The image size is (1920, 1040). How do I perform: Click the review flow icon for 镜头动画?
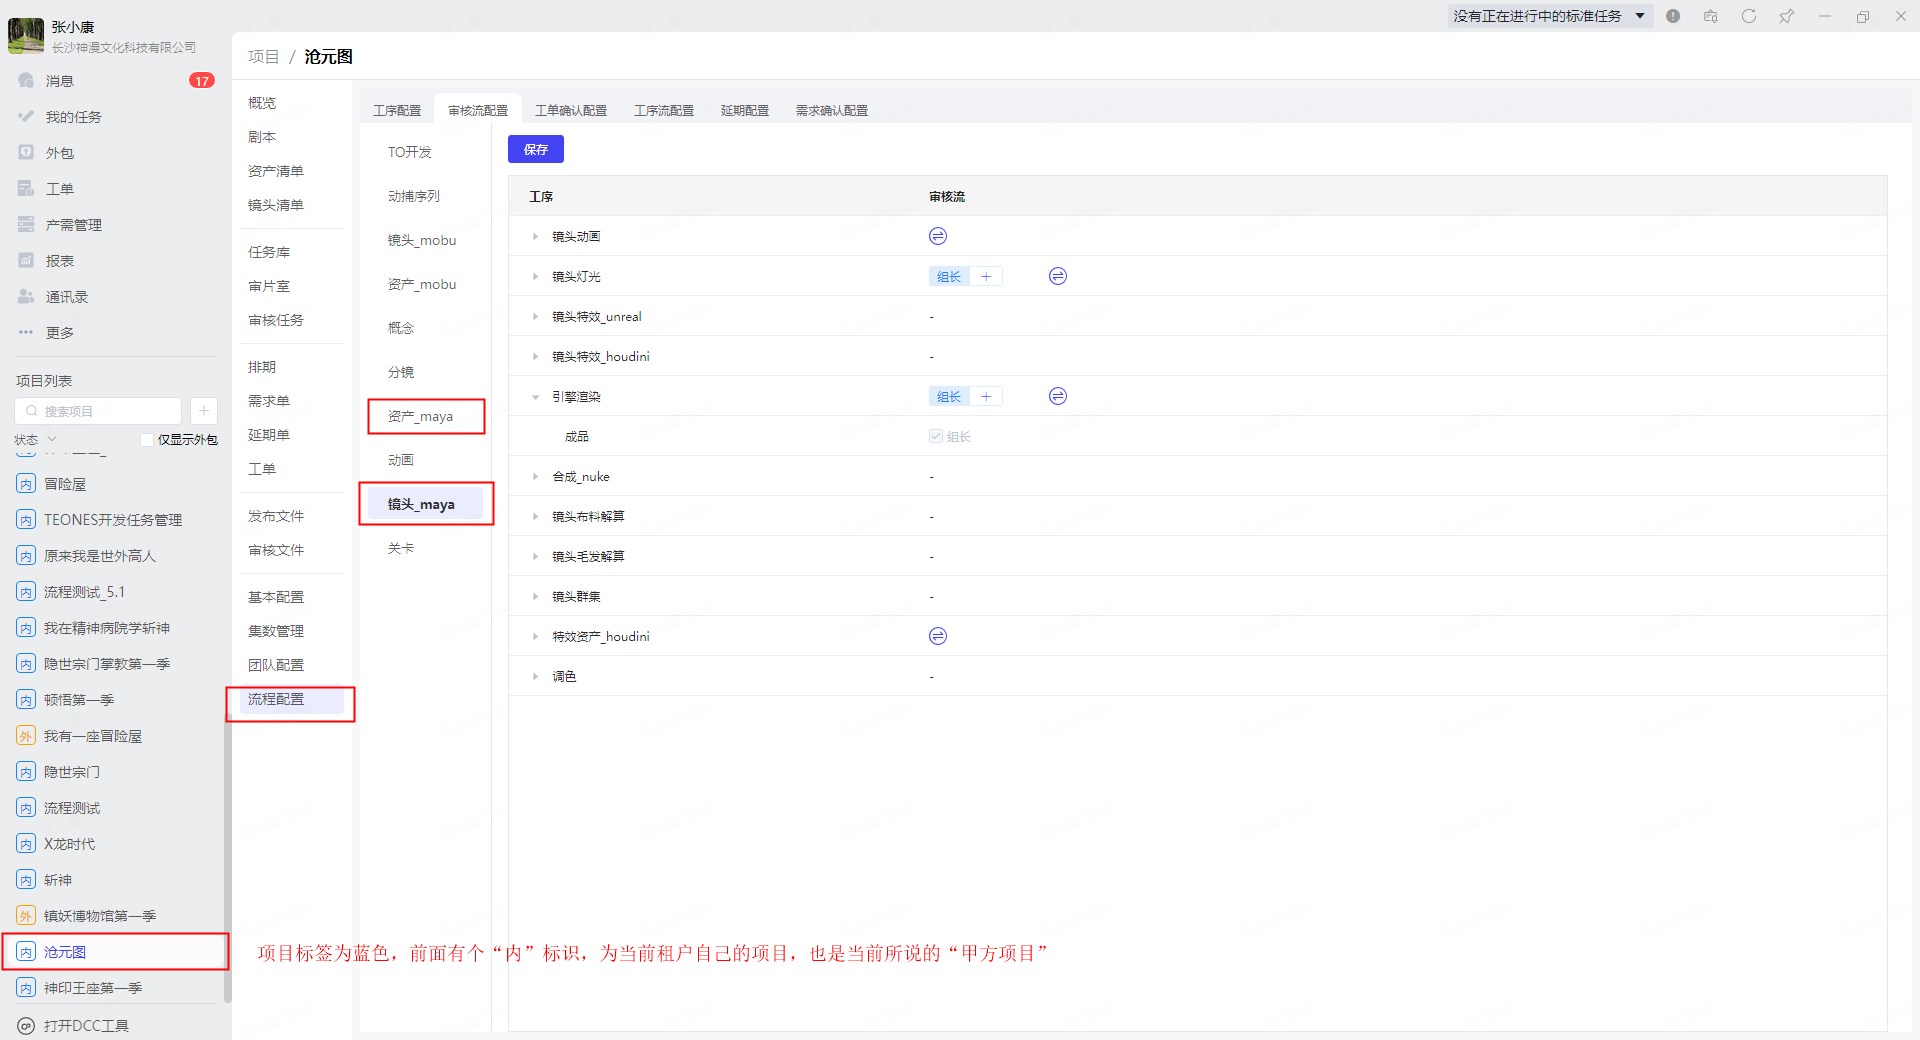(x=937, y=236)
